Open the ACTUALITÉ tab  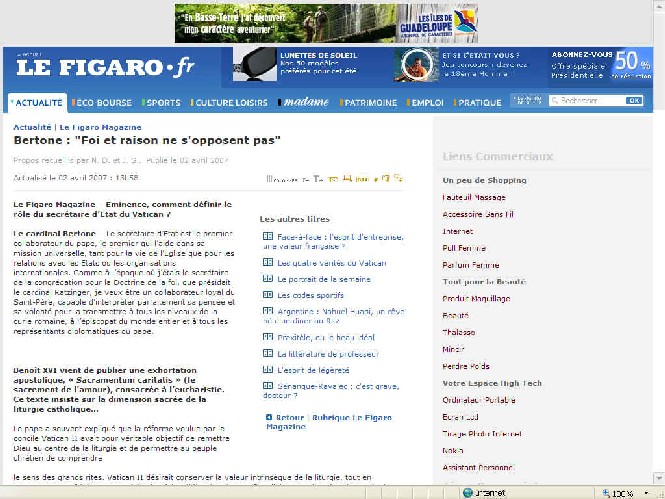[x=37, y=102]
